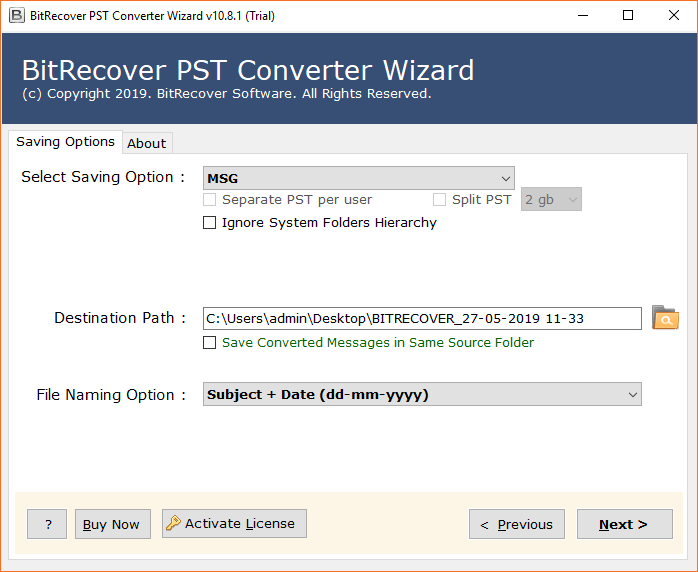Click the 'File Naming Option :' label
Viewport: 698px width, 572px height.
point(111,395)
